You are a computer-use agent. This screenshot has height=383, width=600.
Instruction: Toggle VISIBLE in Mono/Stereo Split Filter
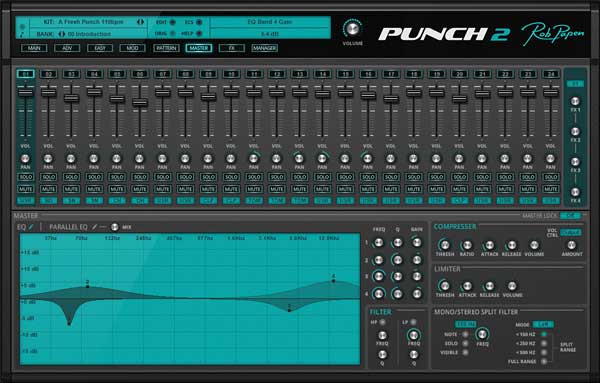pyautogui.click(x=465, y=352)
